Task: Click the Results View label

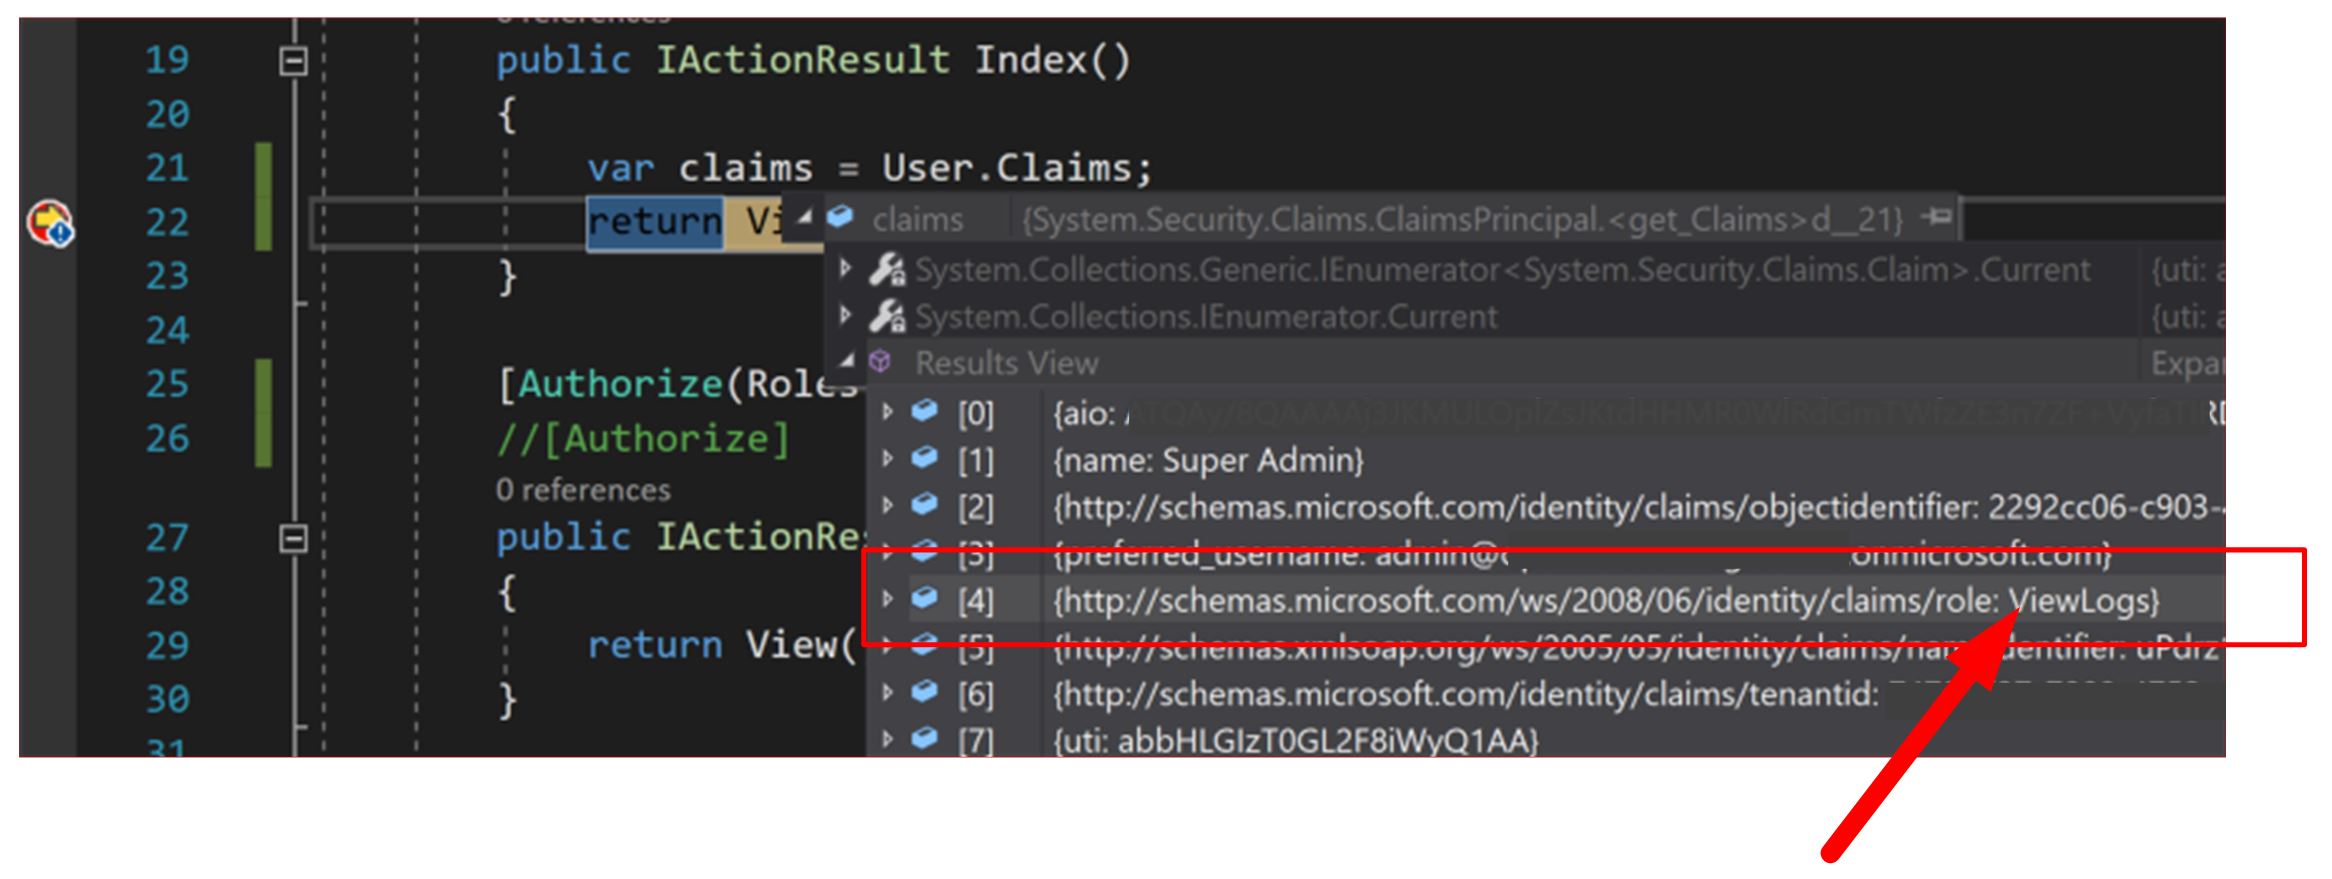Action: pos(1006,363)
